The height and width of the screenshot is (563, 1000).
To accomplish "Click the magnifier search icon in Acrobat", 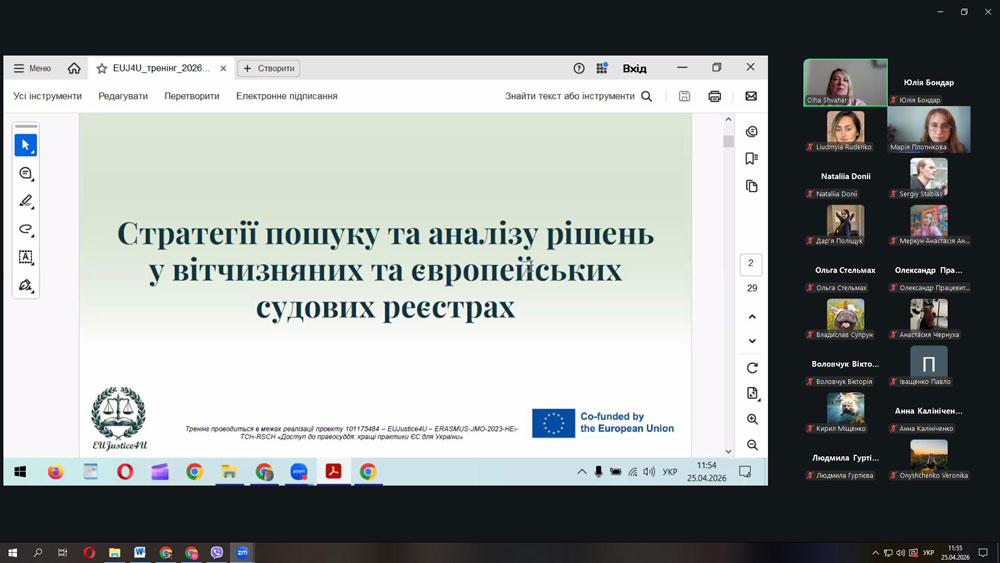I will 647,96.
